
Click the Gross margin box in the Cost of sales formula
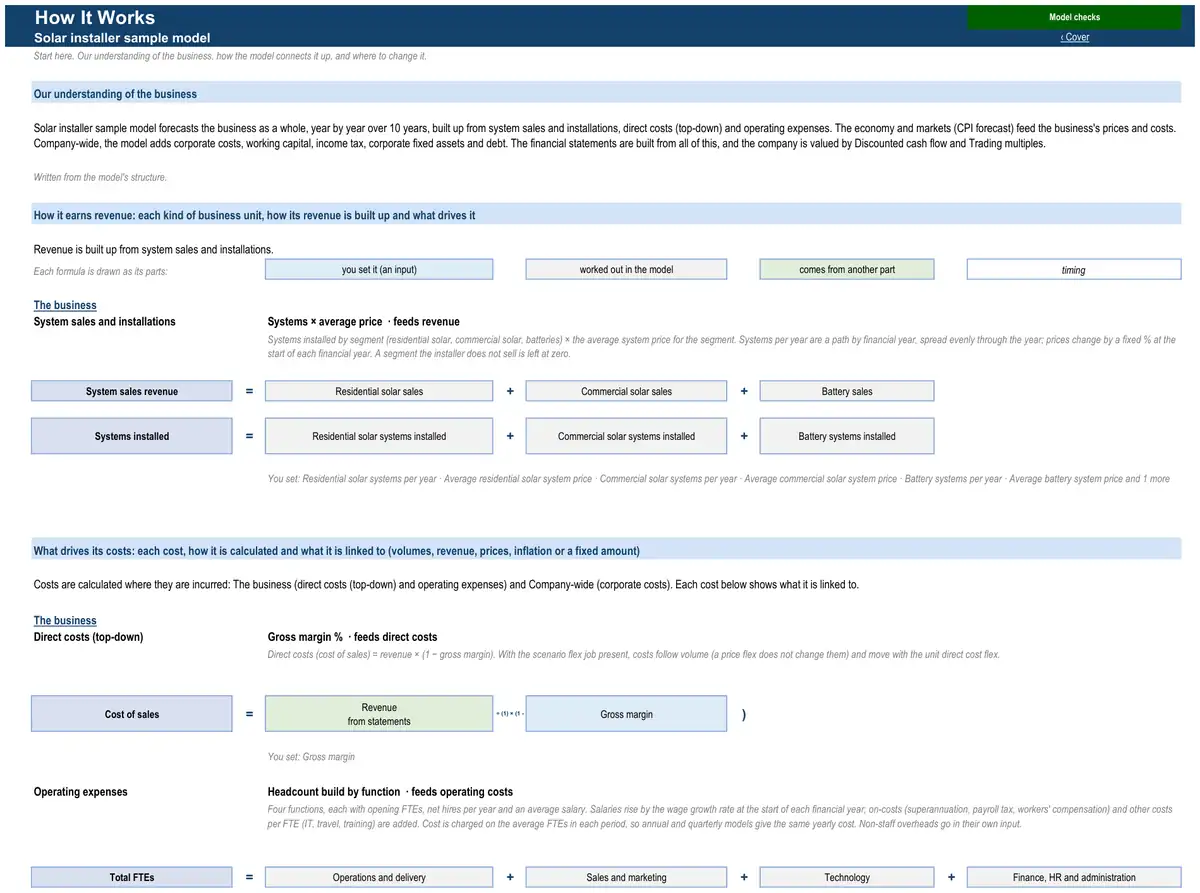point(626,715)
